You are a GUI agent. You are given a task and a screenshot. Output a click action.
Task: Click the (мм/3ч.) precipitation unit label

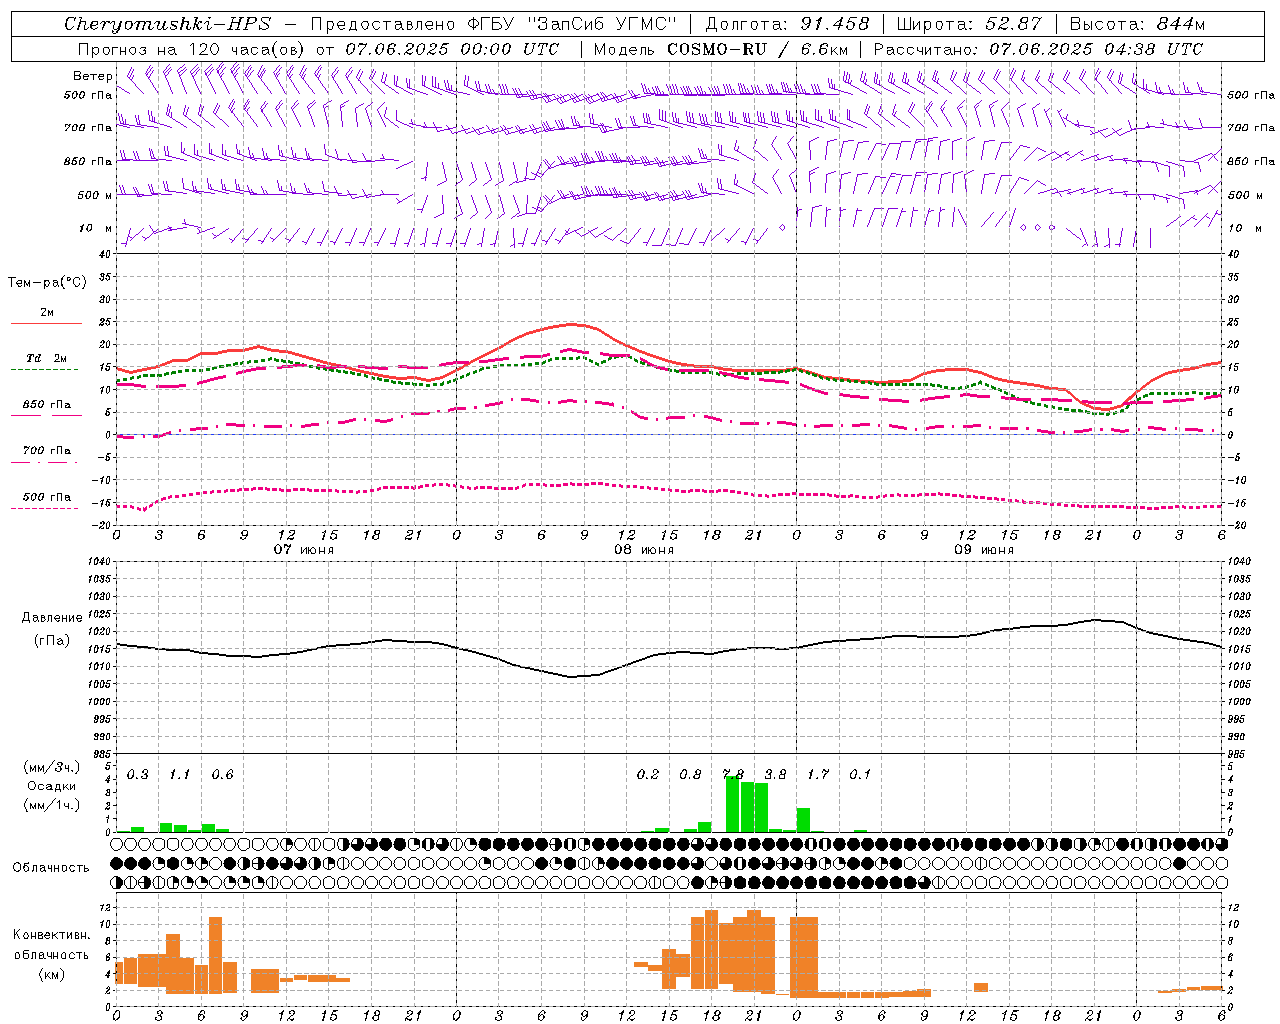pos(52,768)
